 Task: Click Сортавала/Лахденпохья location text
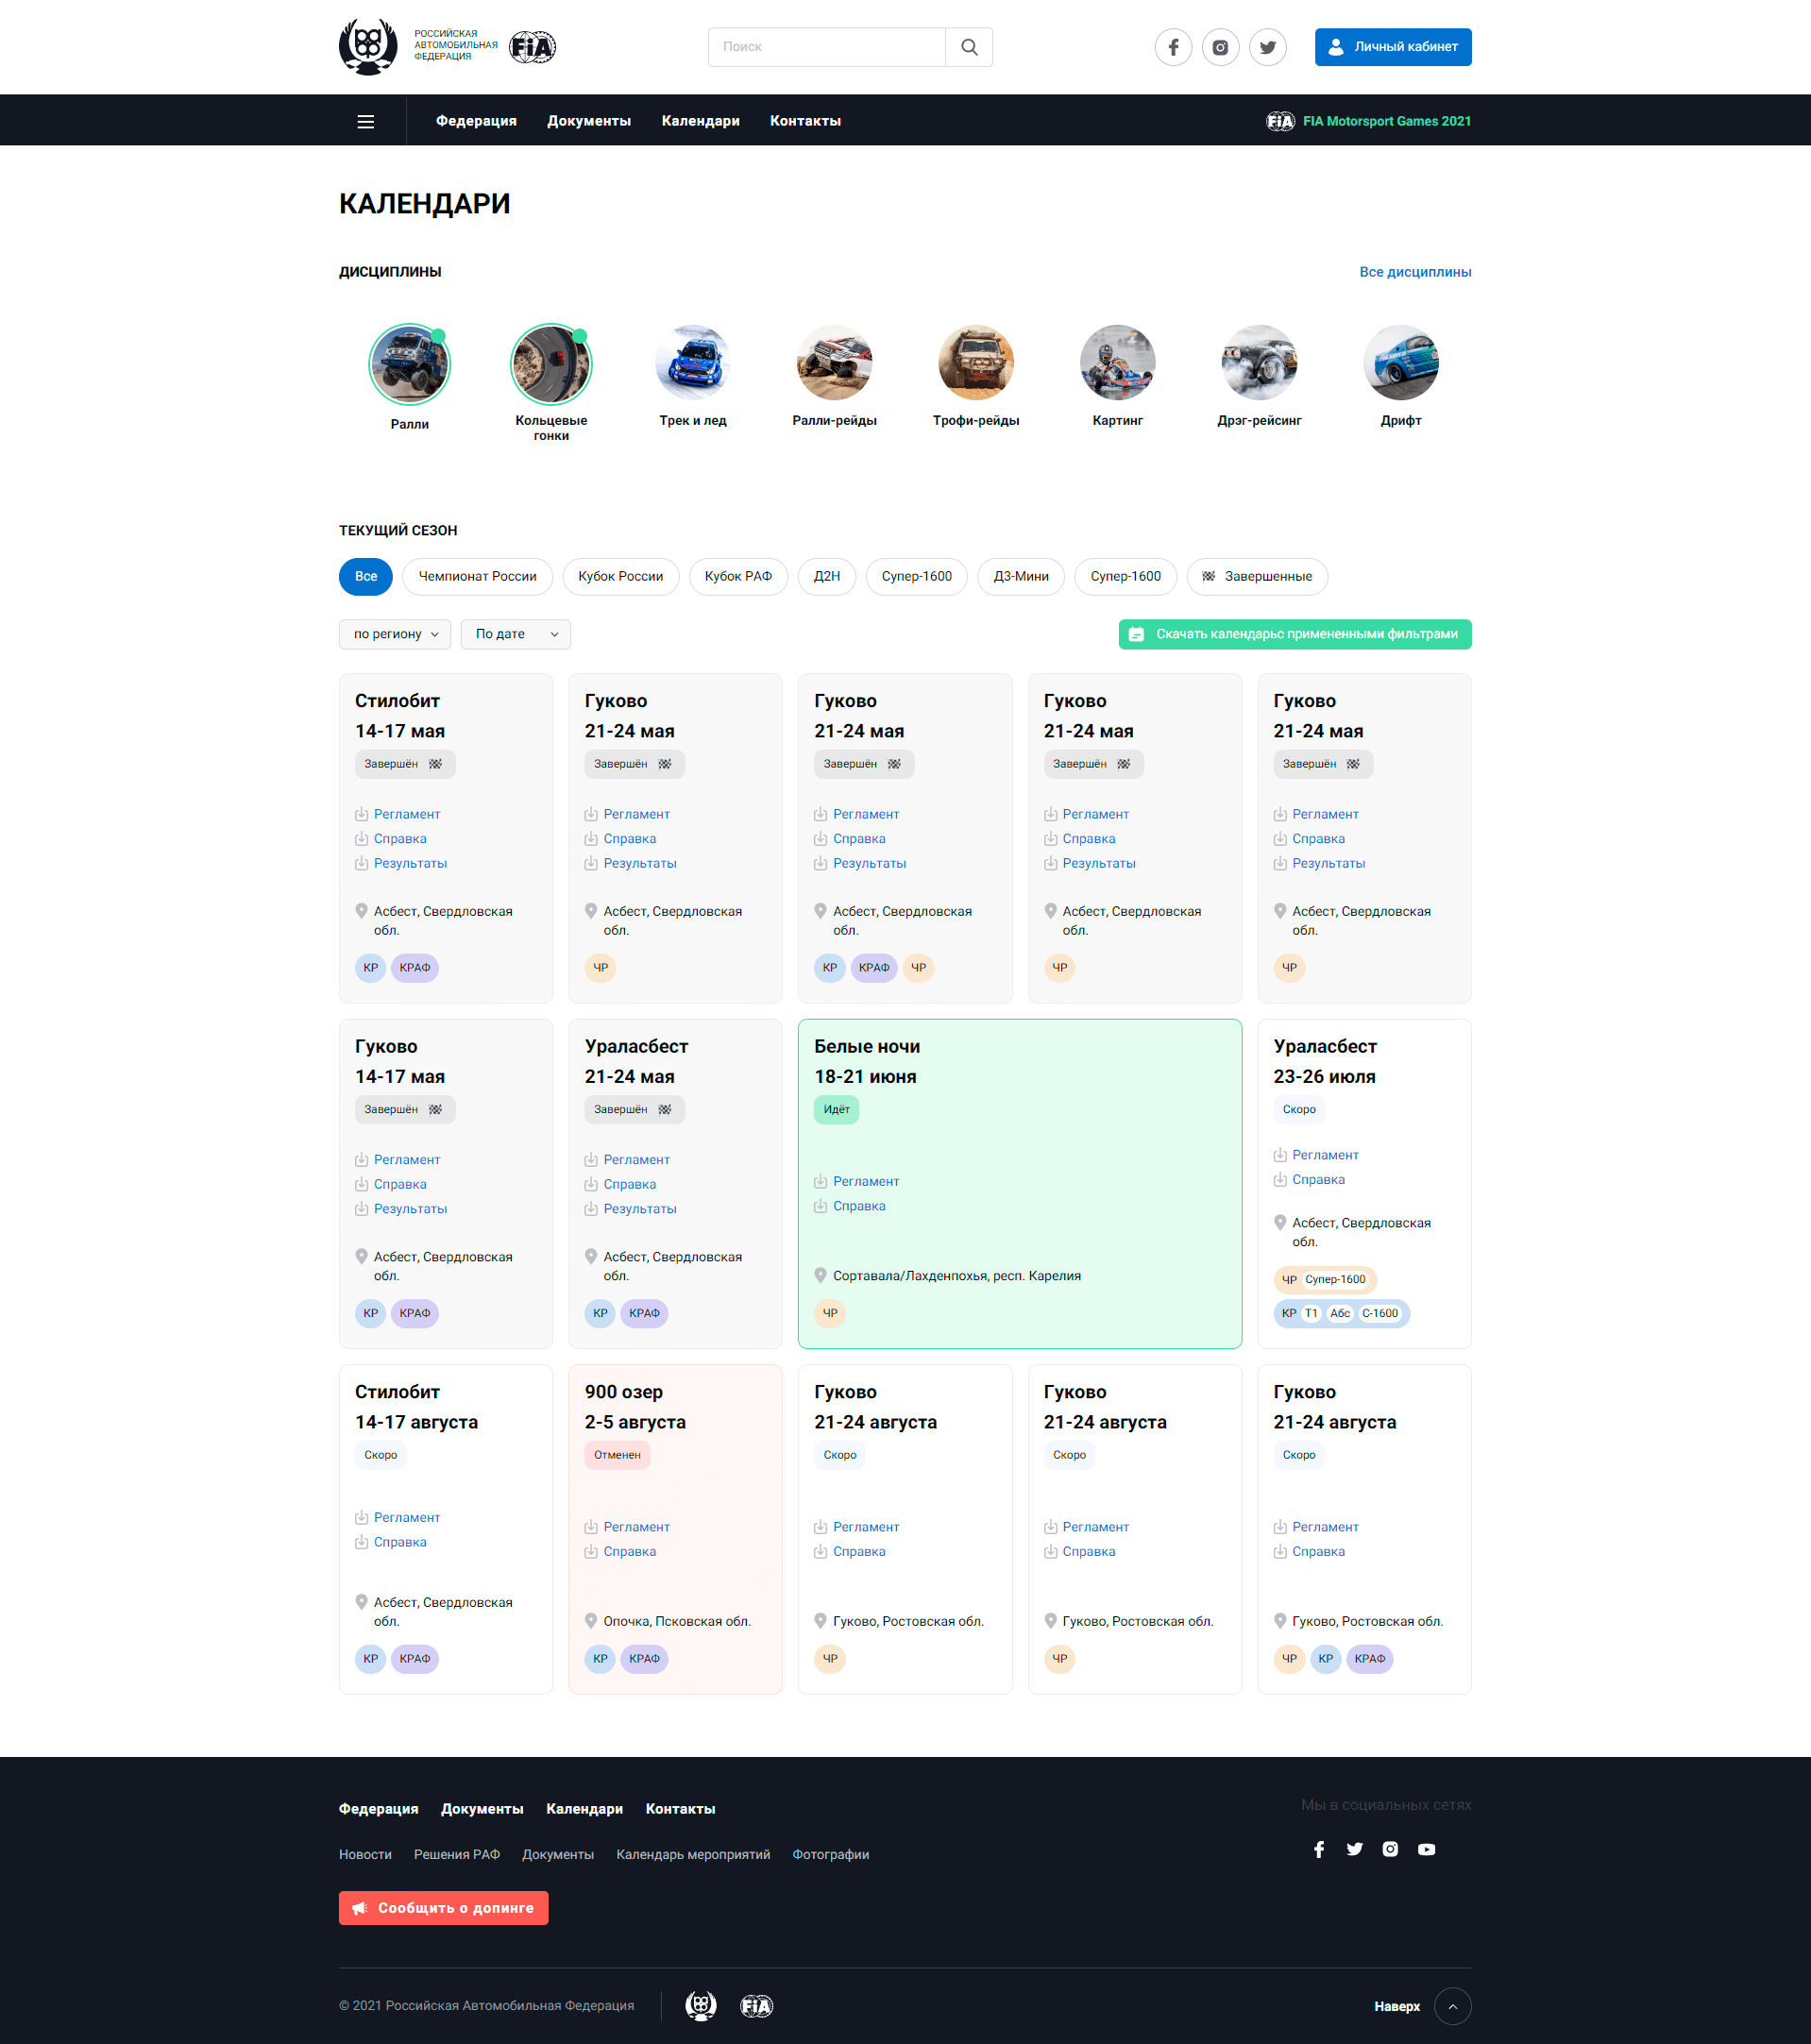tap(957, 1276)
